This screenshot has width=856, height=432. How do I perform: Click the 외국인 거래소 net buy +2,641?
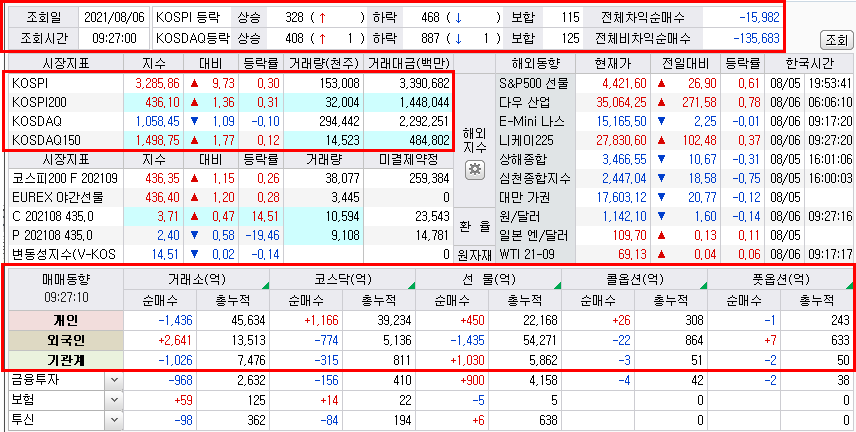[x=175, y=341]
